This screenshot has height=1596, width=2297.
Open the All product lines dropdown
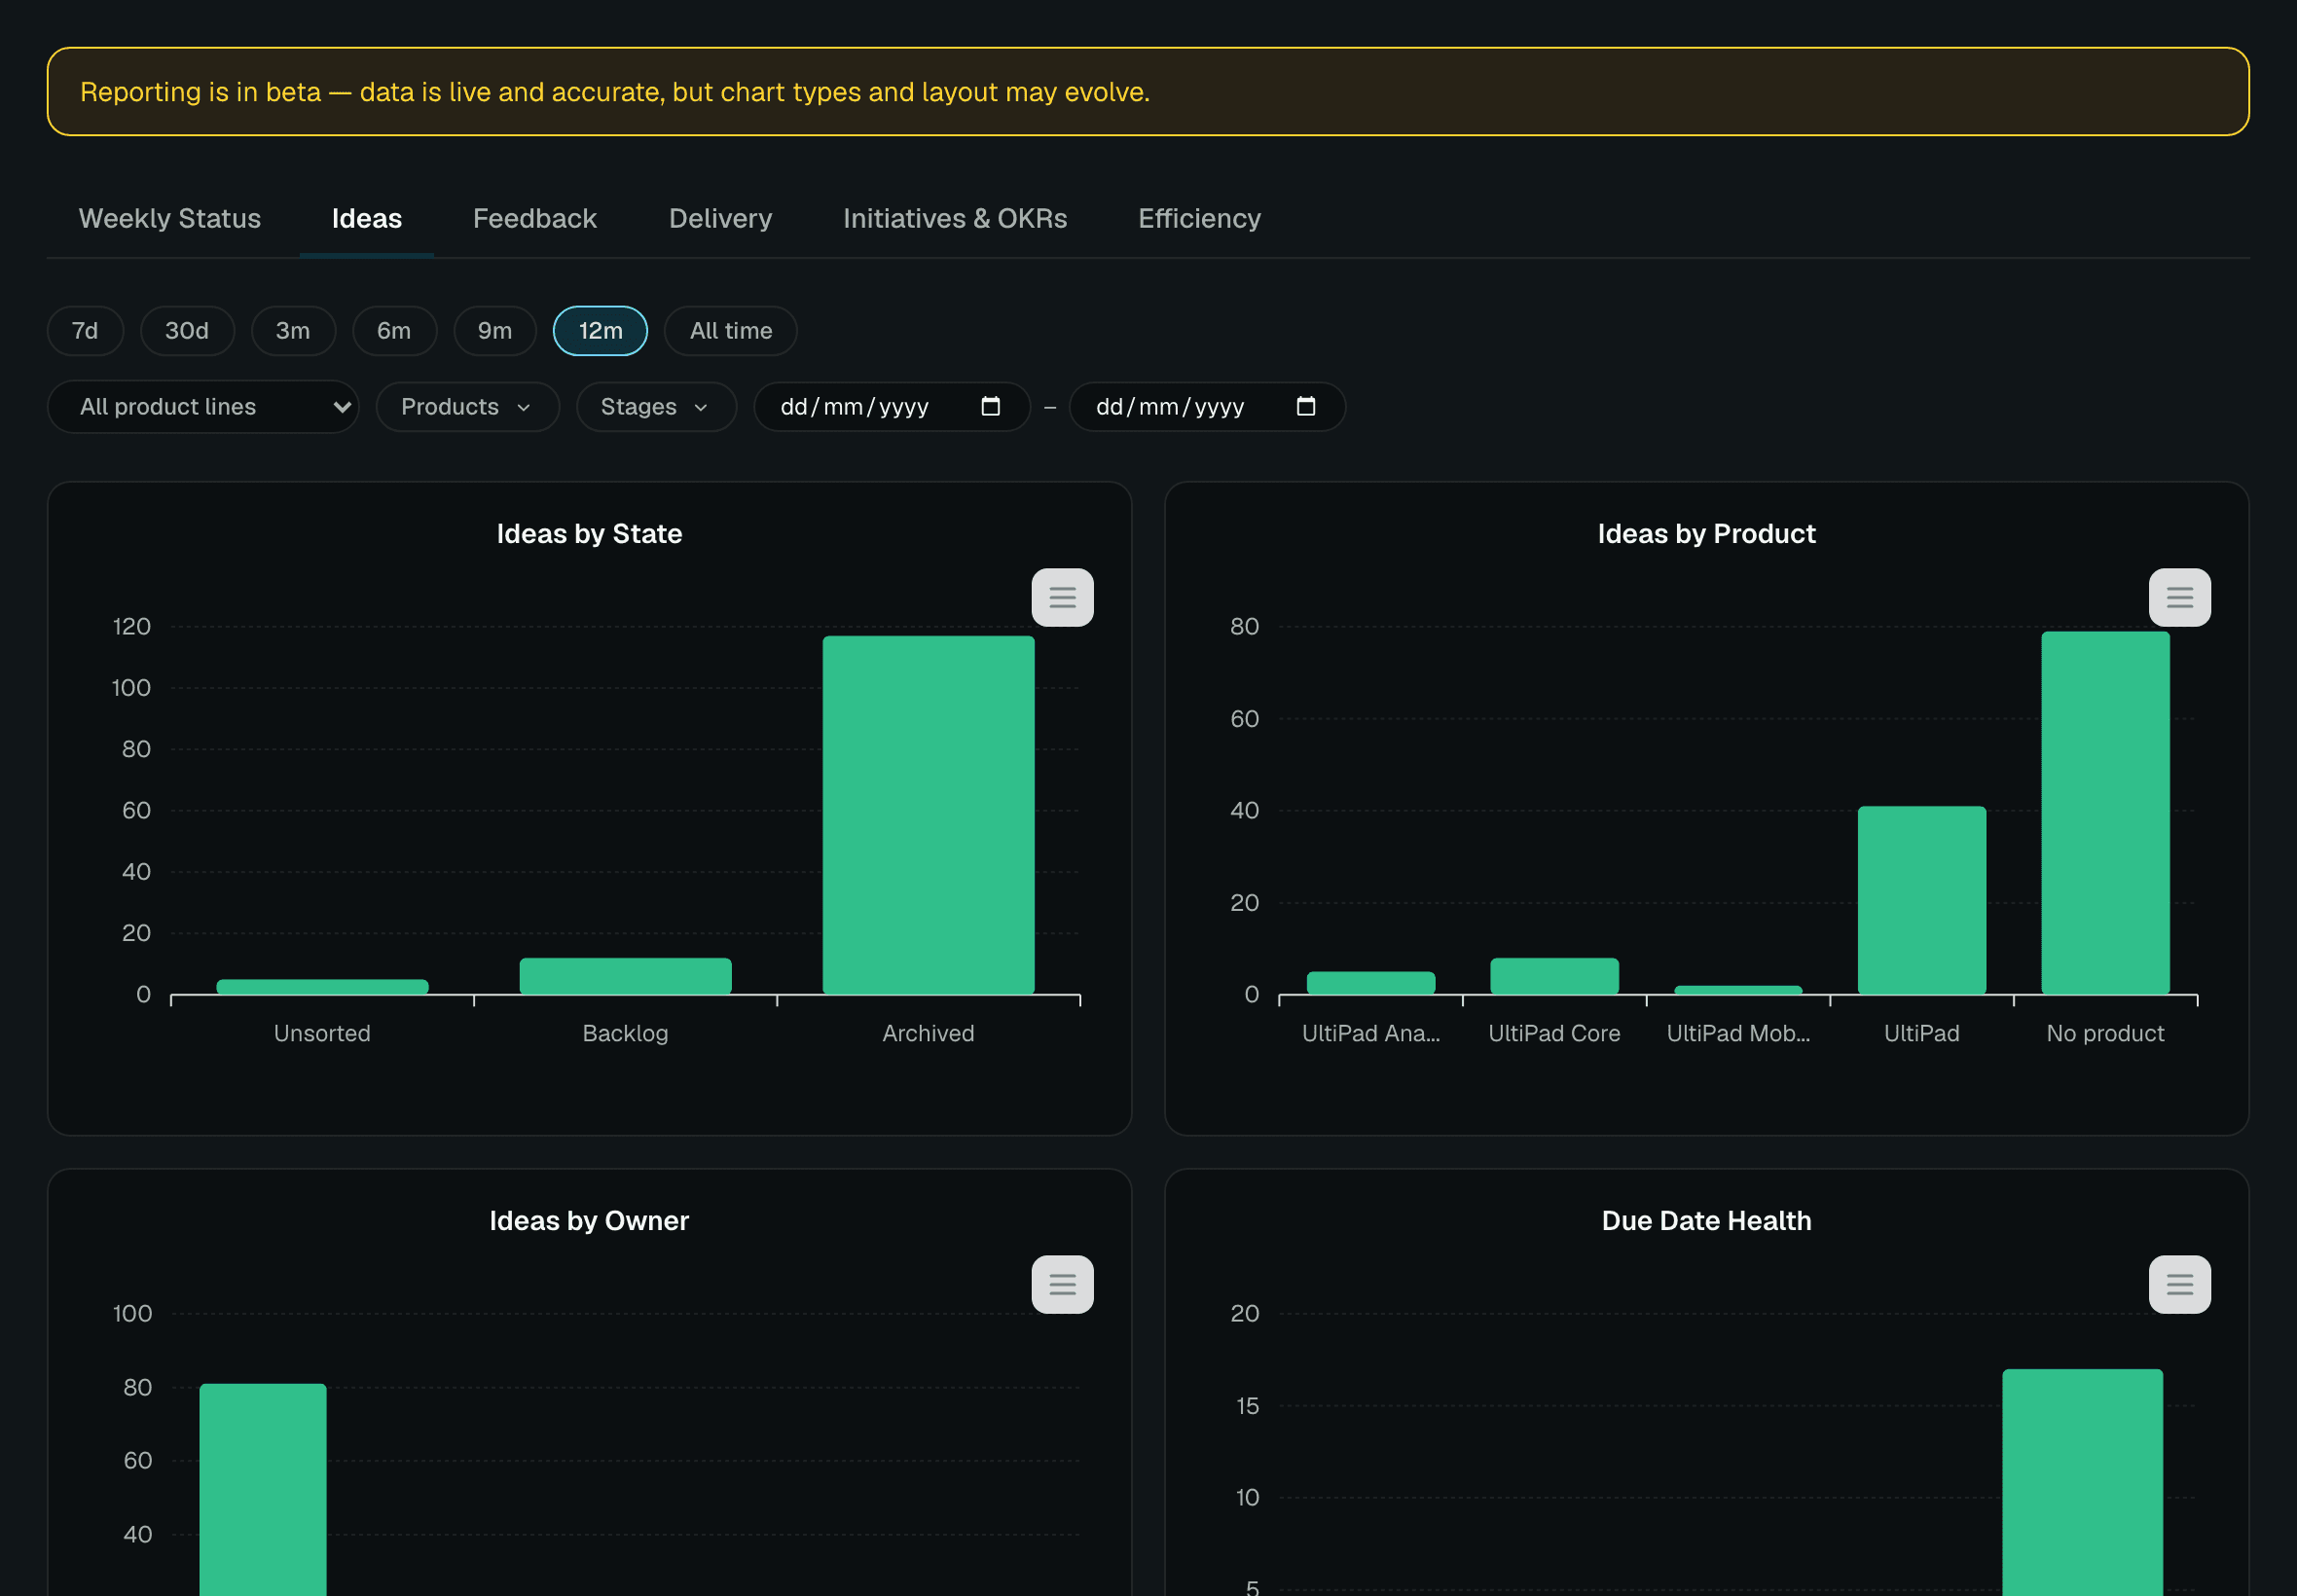pyautogui.click(x=203, y=407)
